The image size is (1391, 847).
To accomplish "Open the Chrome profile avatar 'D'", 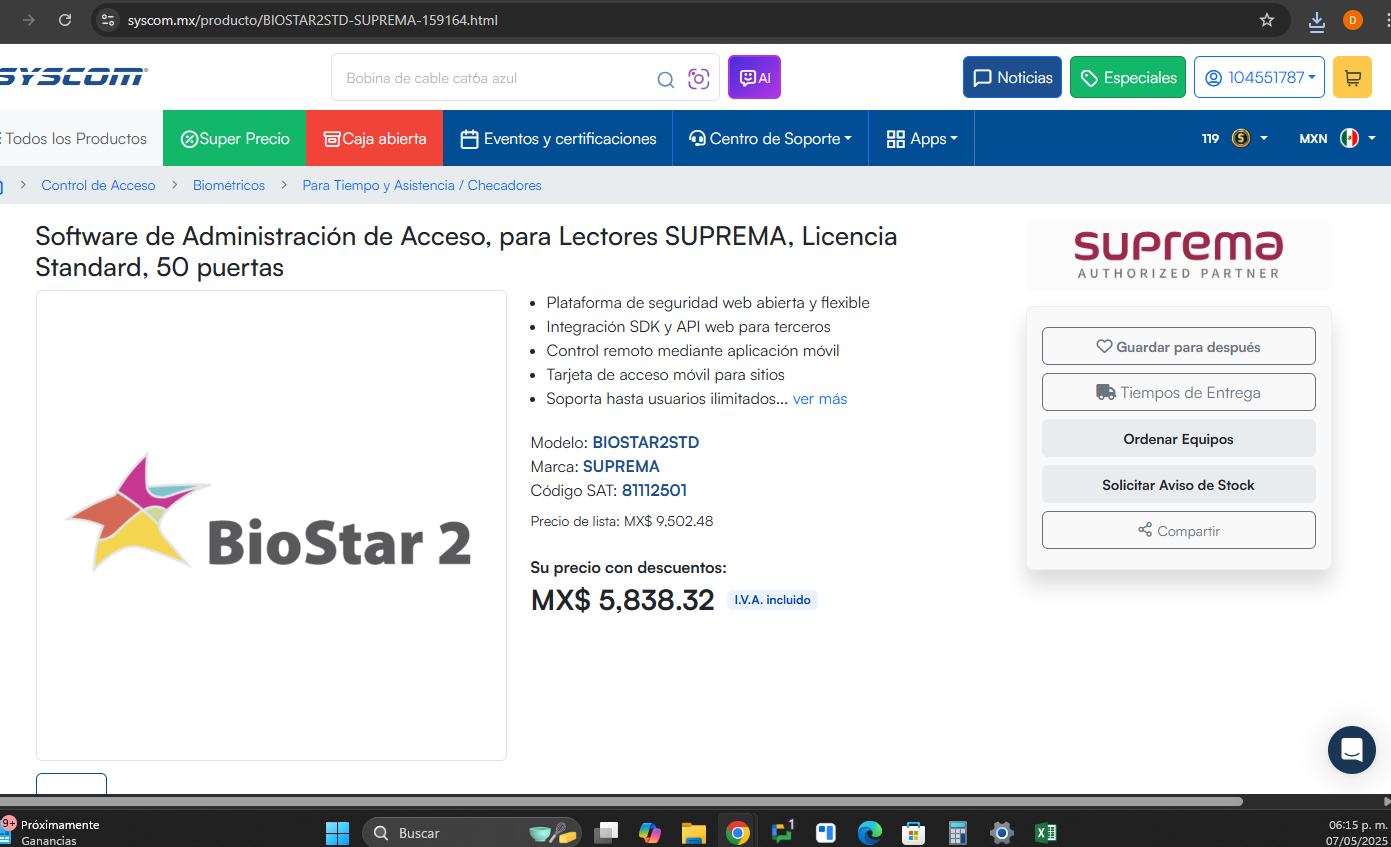I will pyautogui.click(x=1353, y=20).
